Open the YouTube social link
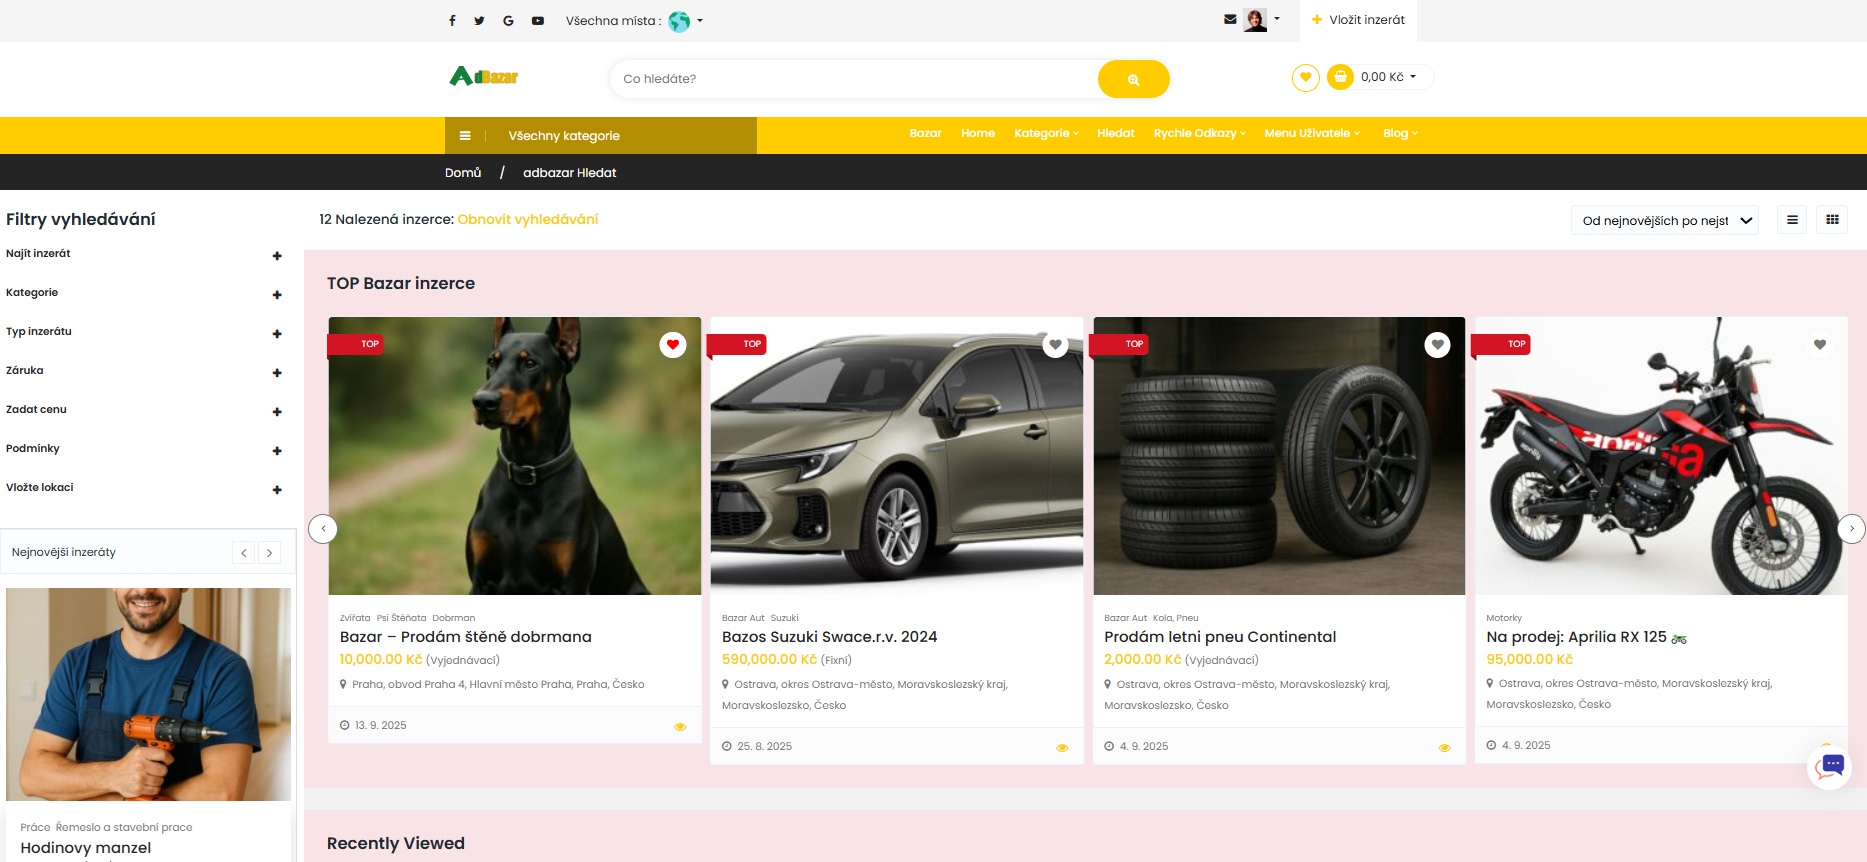1867x862 pixels. tap(538, 21)
